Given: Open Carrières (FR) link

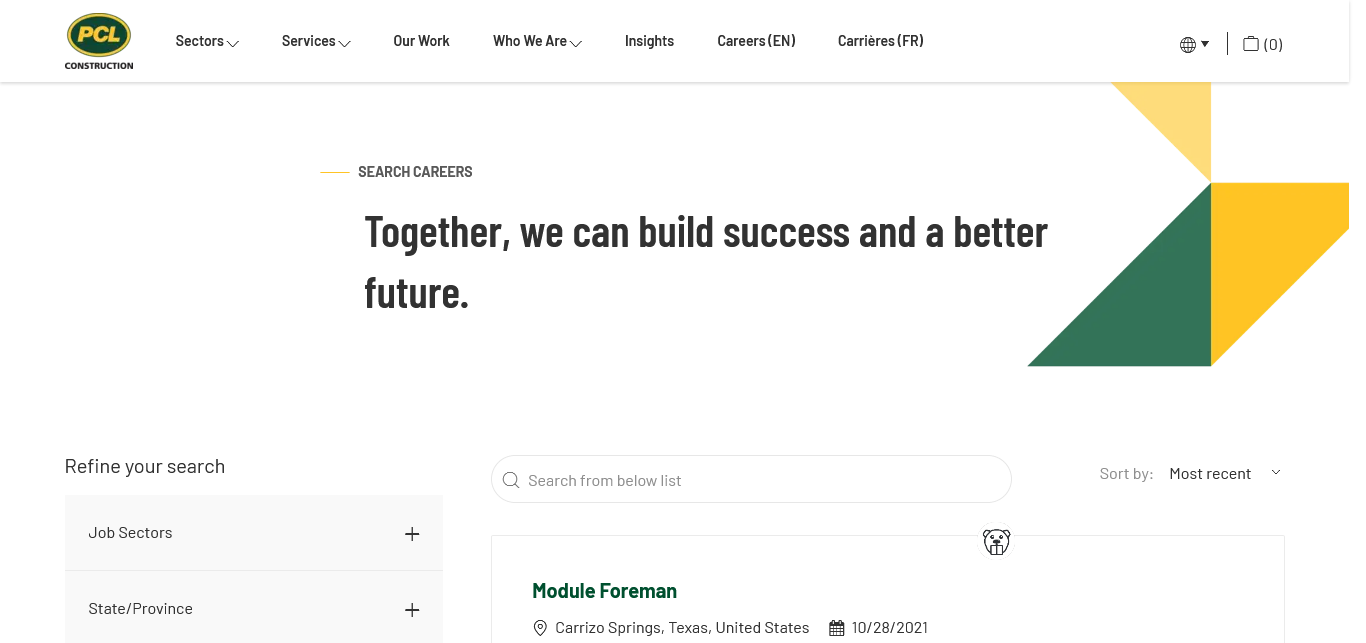Looking at the screenshot, I should click(x=880, y=41).
